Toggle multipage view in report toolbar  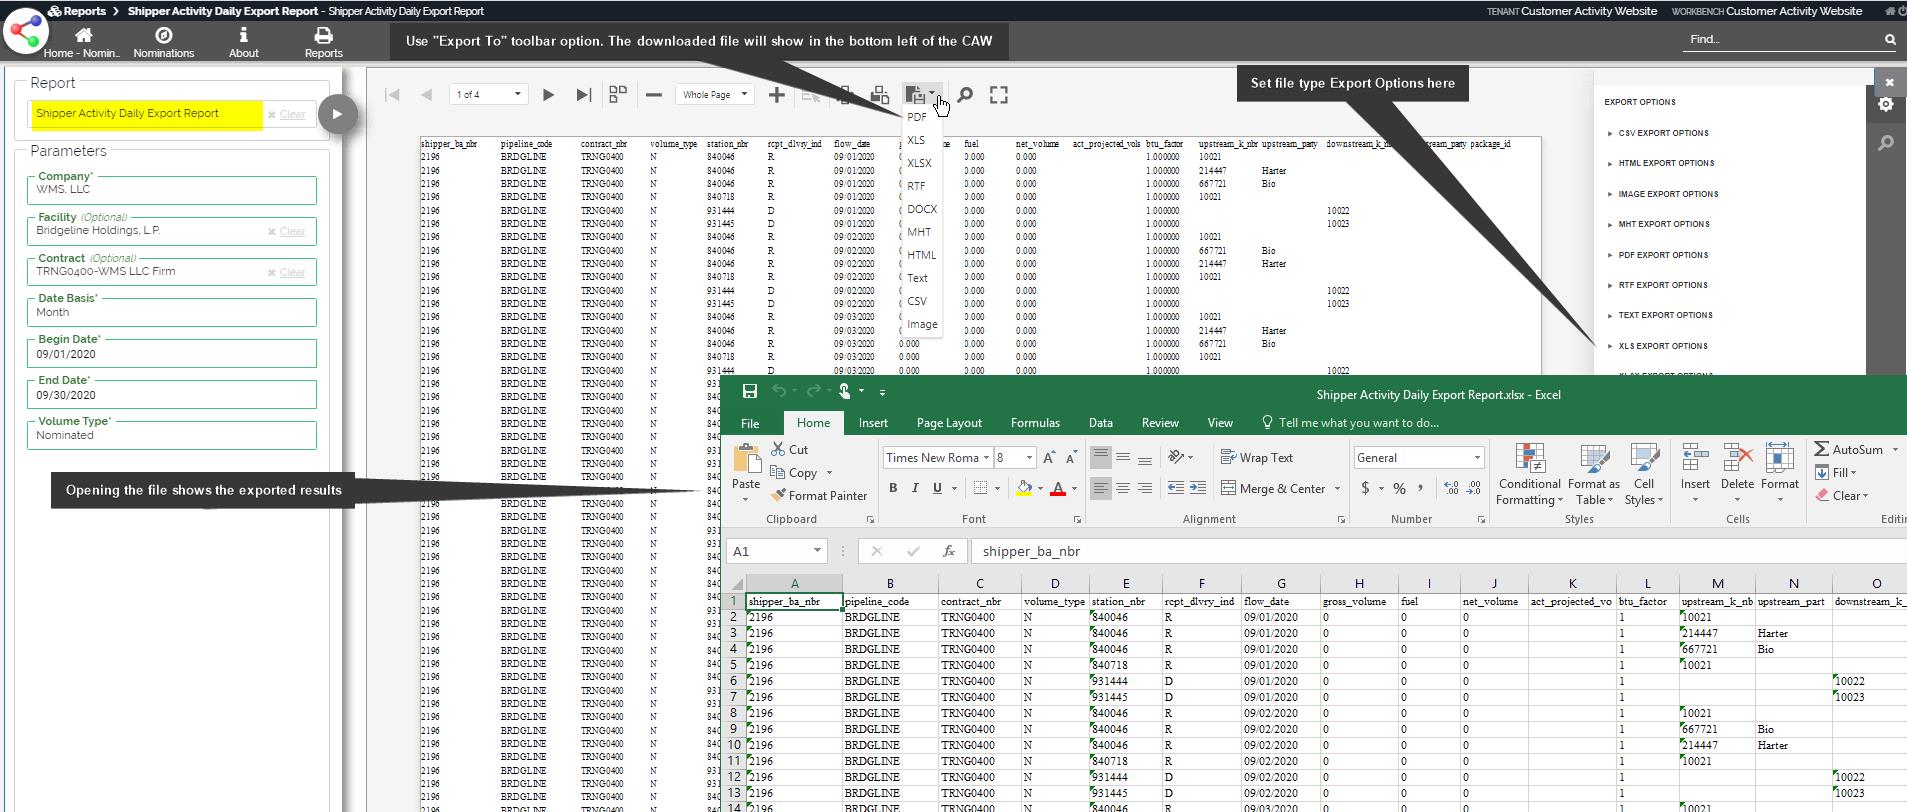pos(618,94)
